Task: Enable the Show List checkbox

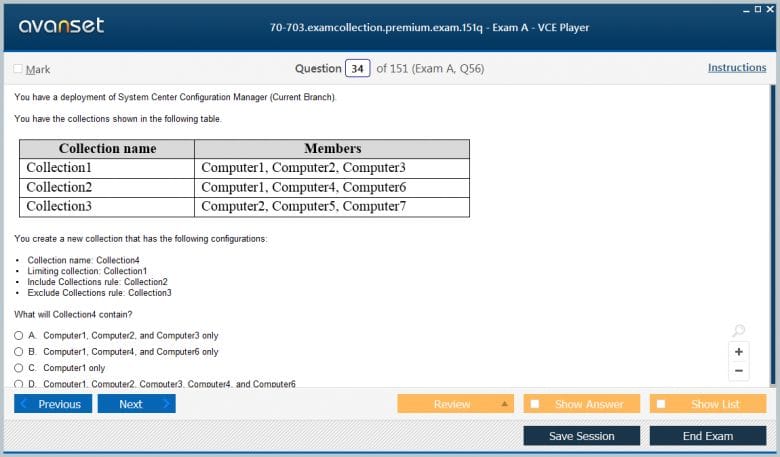Action: (661, 404)
